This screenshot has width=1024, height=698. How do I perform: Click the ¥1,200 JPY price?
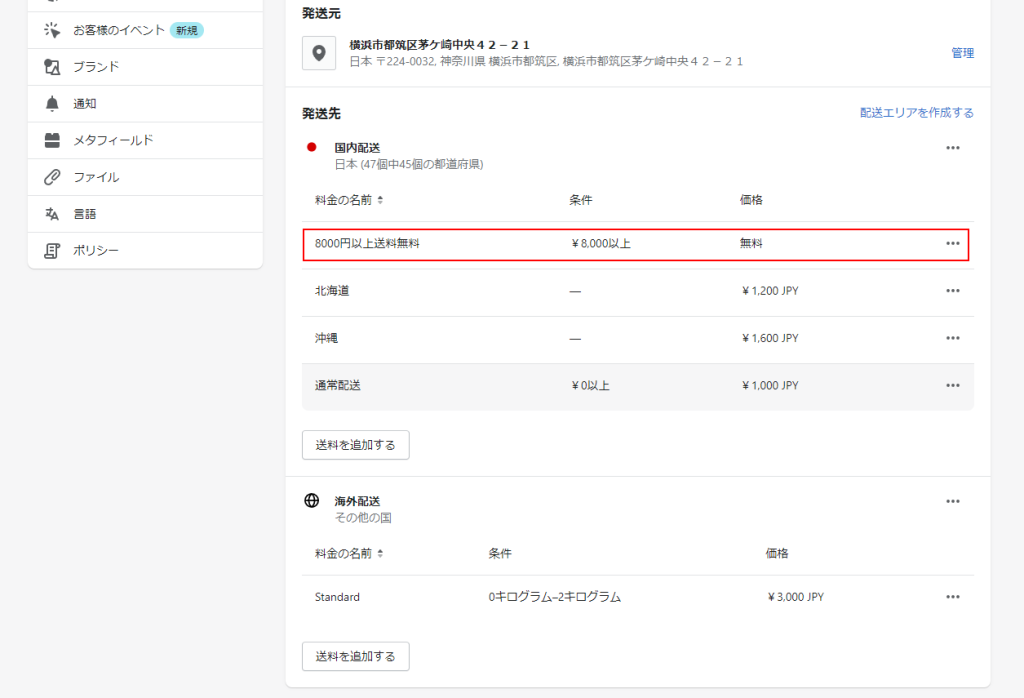click(770, 291)
